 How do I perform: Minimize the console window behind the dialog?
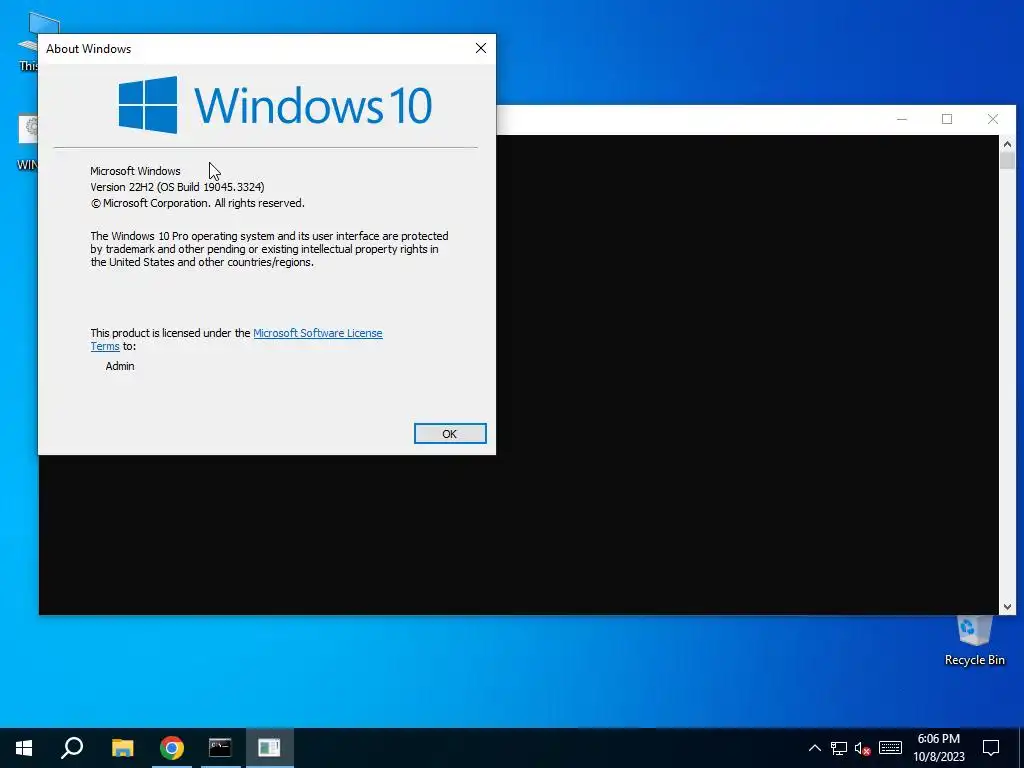coord(902,119)
